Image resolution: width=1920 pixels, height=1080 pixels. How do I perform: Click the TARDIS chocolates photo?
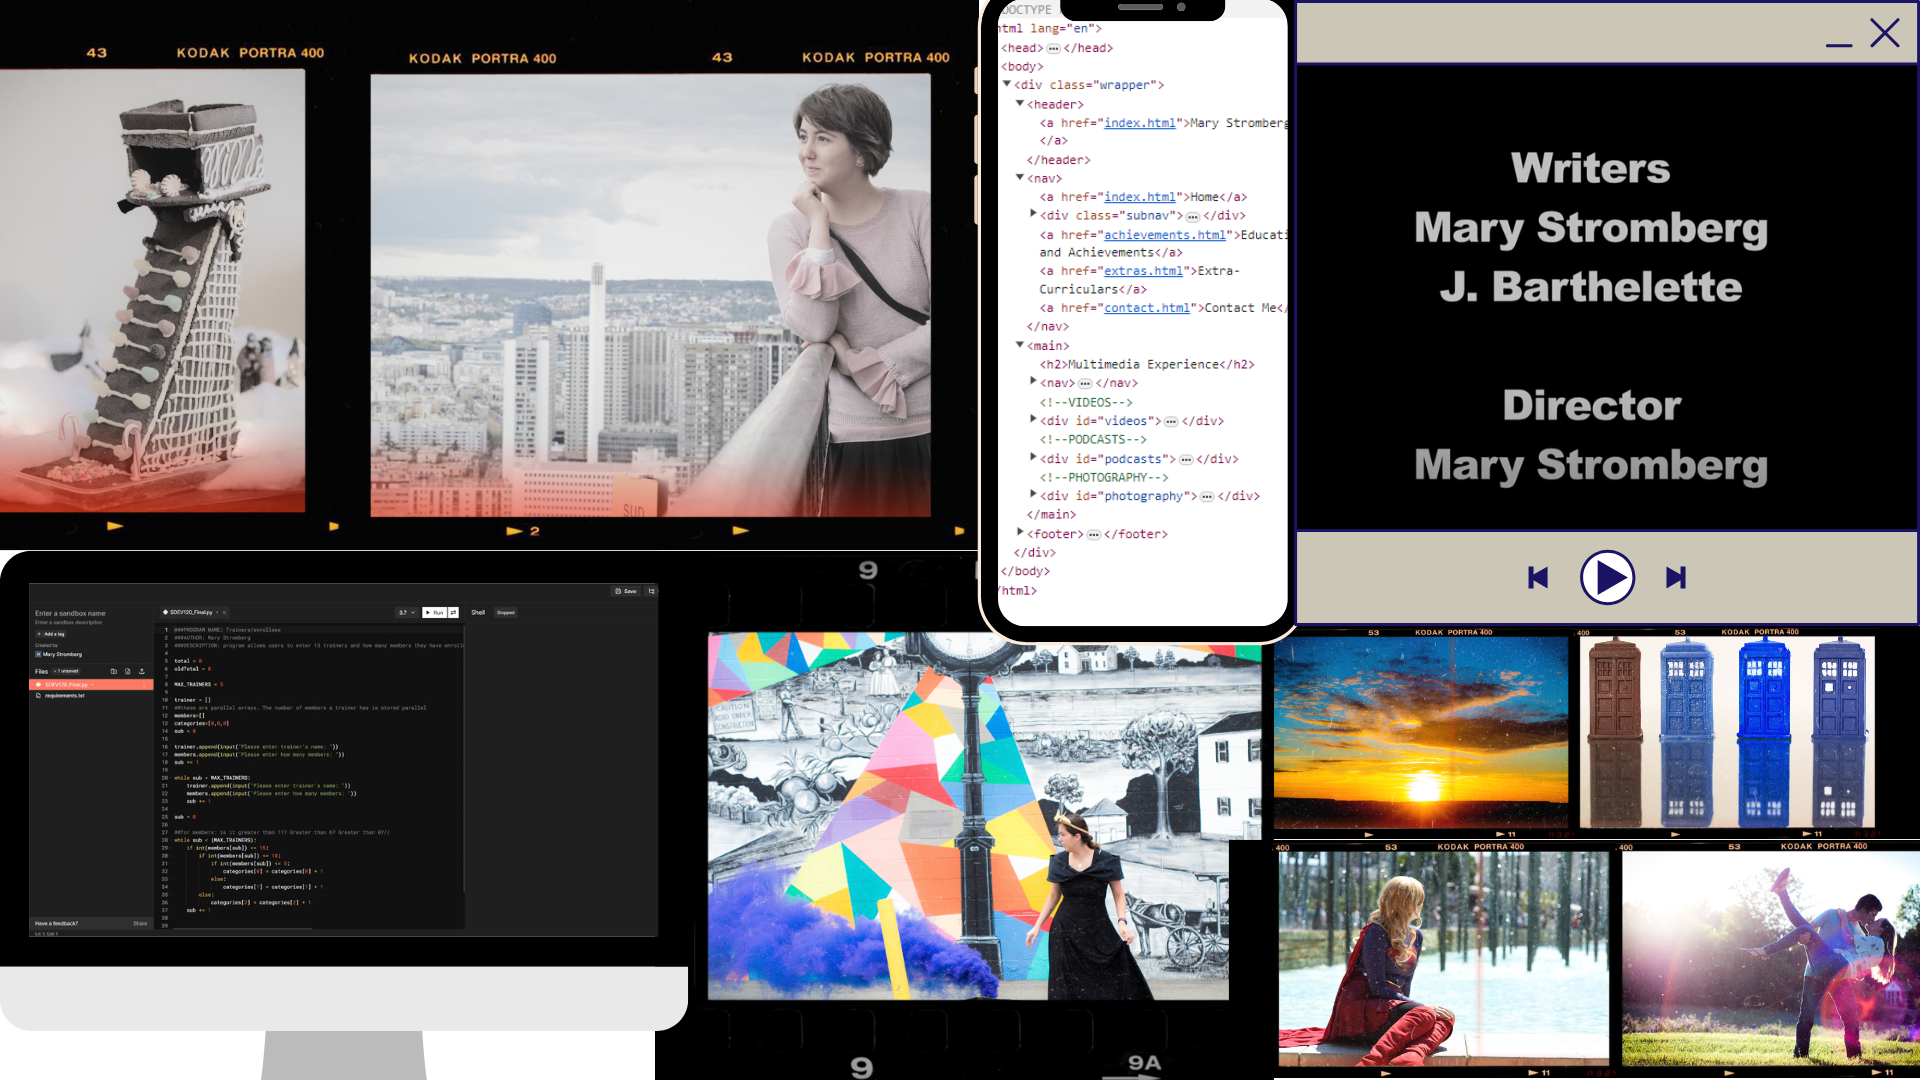point(1727,733)
